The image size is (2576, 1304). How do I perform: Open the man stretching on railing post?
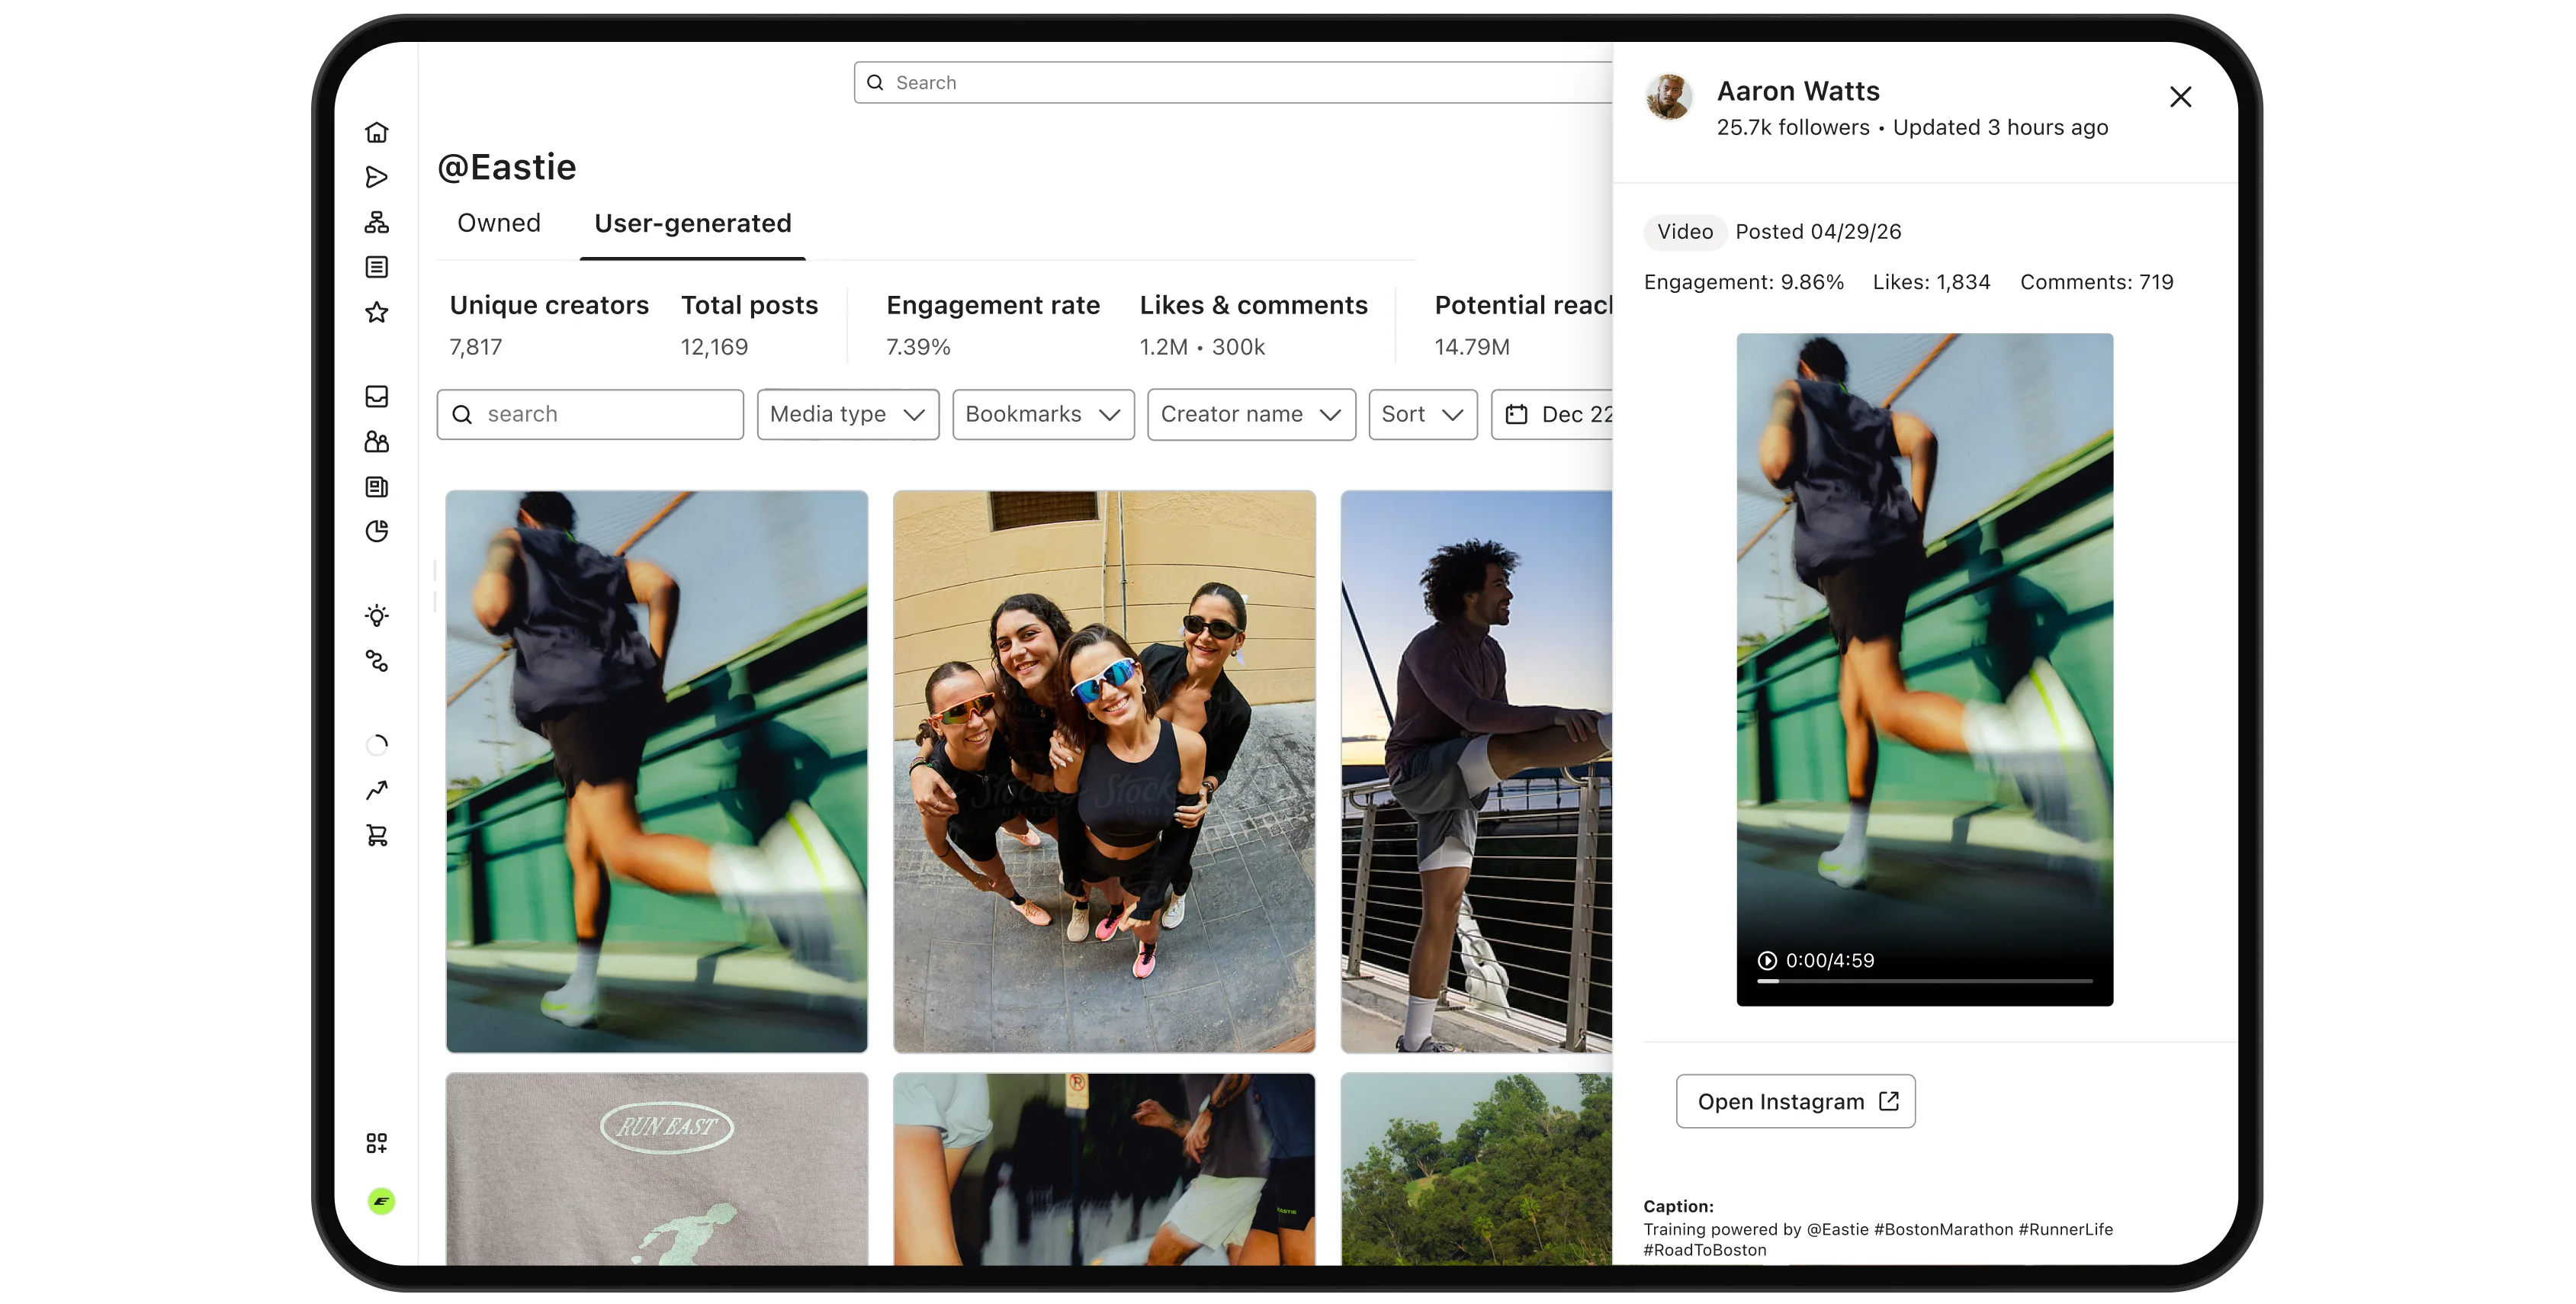1476,771
